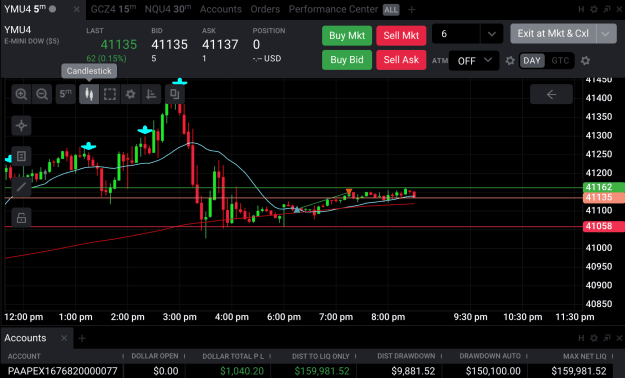
Task: Open the indicators icon in chart toolbar
Action: click(x=151, y=94)
